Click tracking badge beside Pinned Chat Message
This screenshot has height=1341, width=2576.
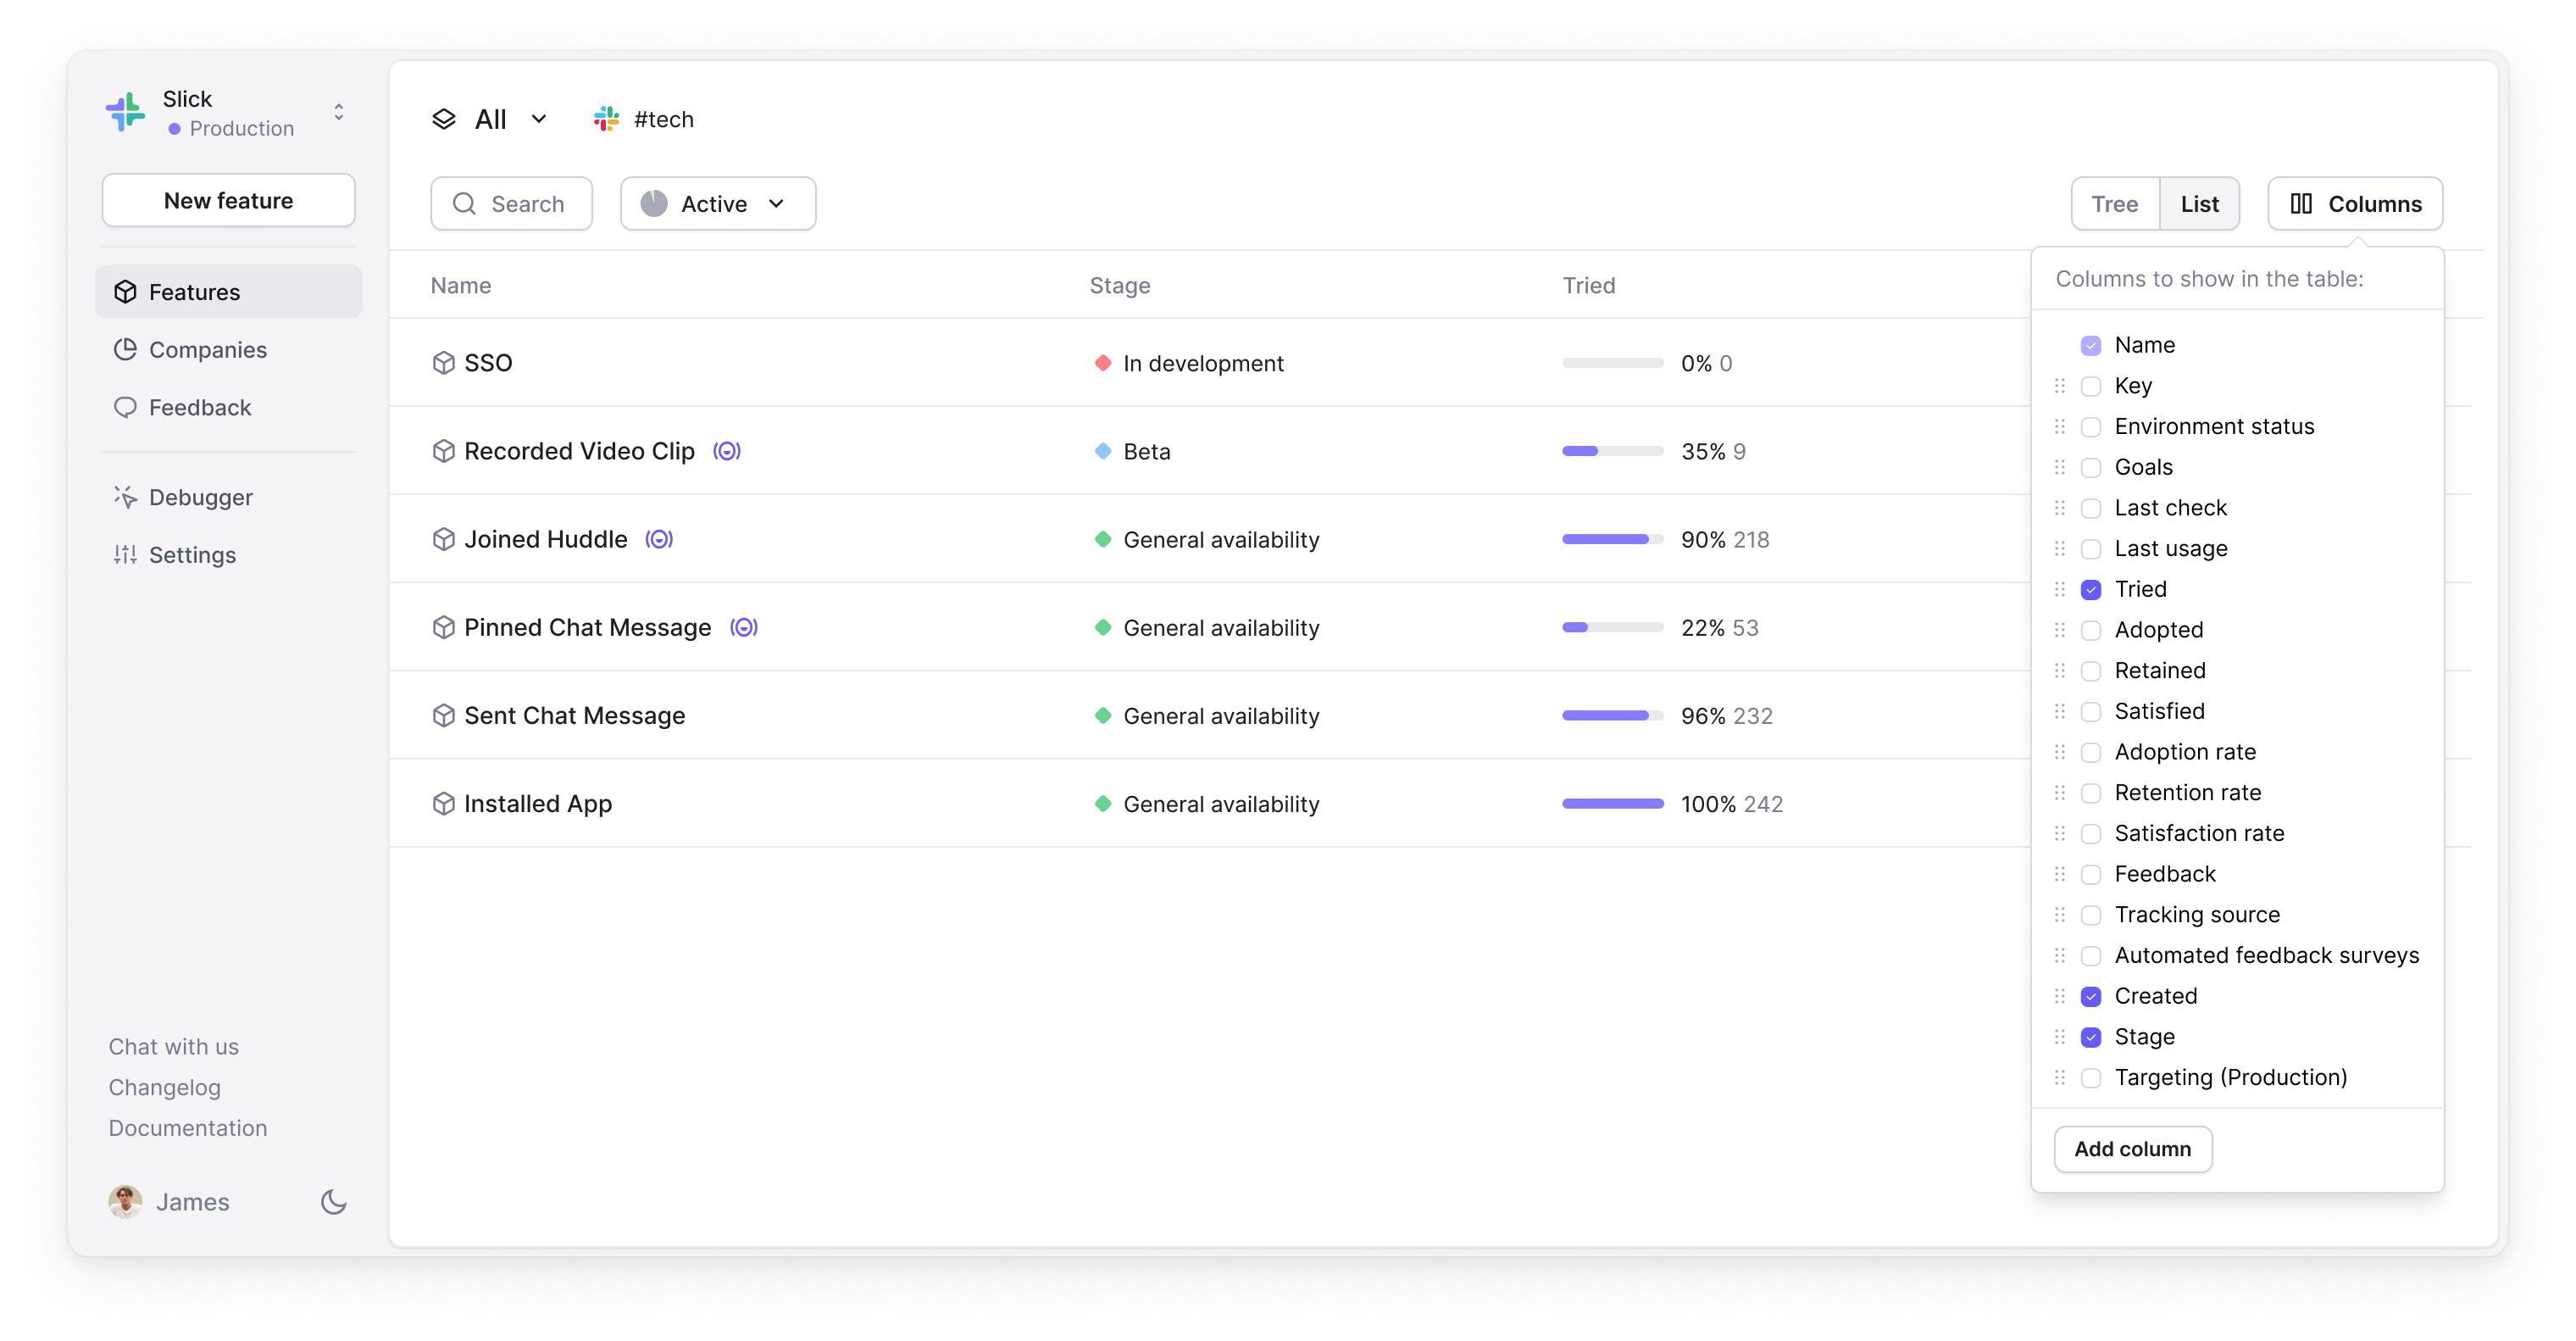744,627
